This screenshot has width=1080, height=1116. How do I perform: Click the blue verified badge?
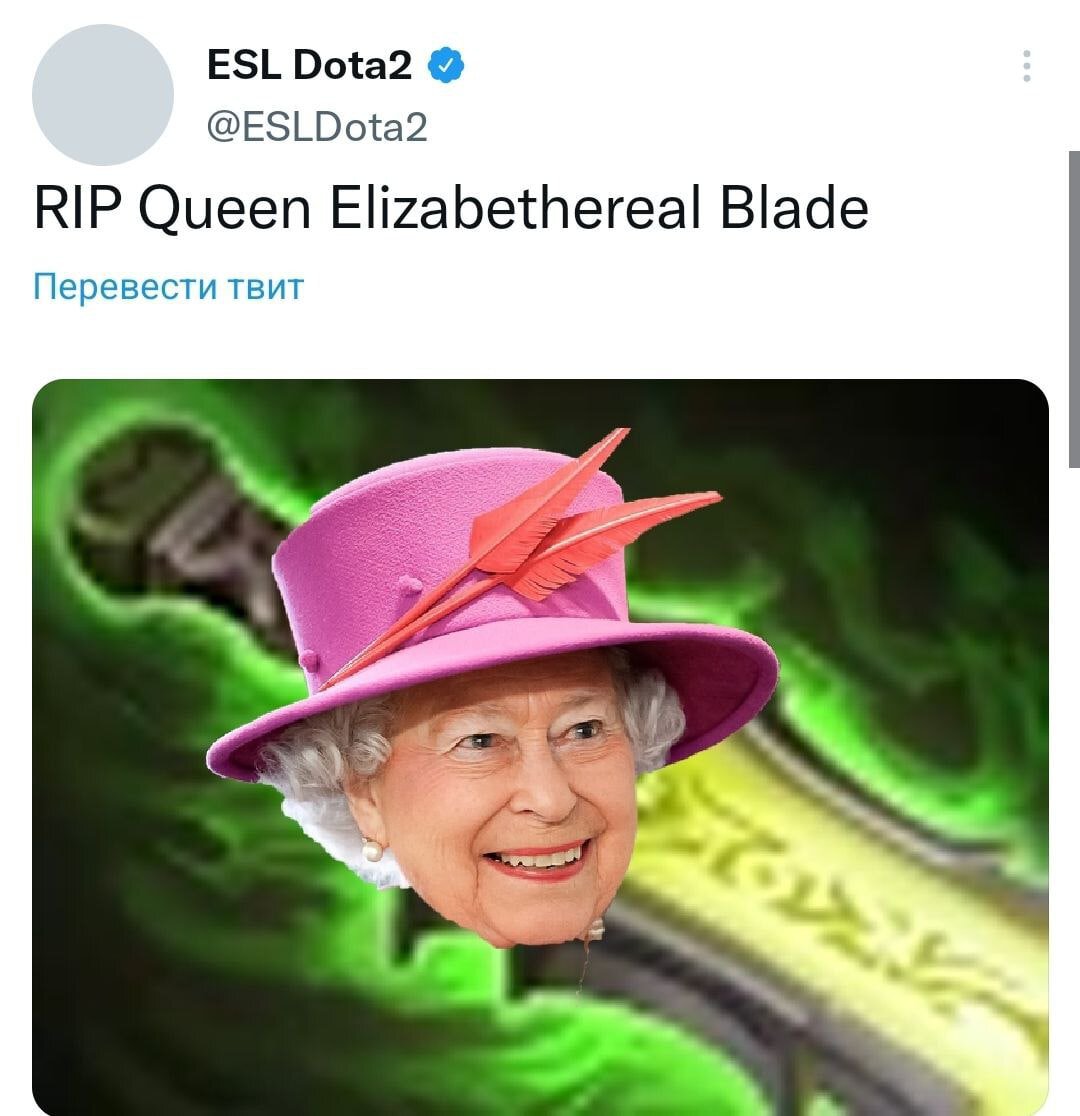(x=446, y=65)
